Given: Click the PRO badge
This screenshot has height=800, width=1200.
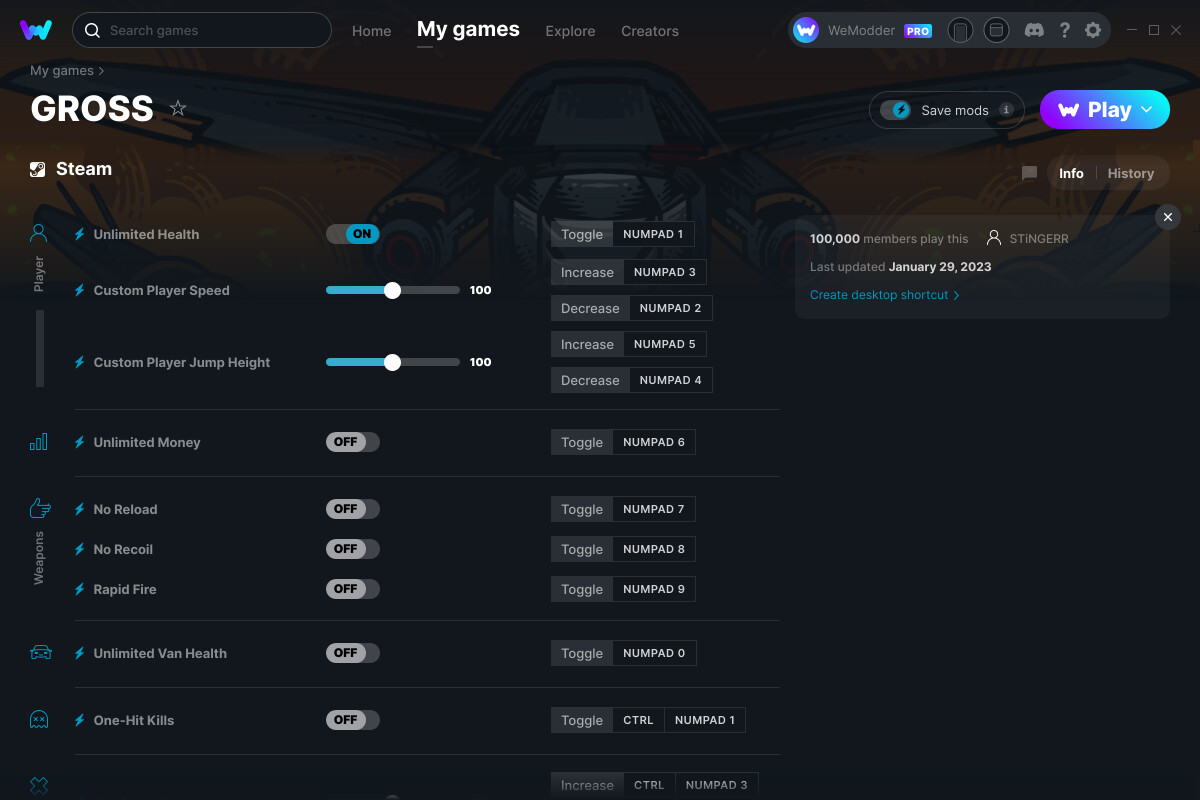Looking at the screenshot, I should [918, 31].
